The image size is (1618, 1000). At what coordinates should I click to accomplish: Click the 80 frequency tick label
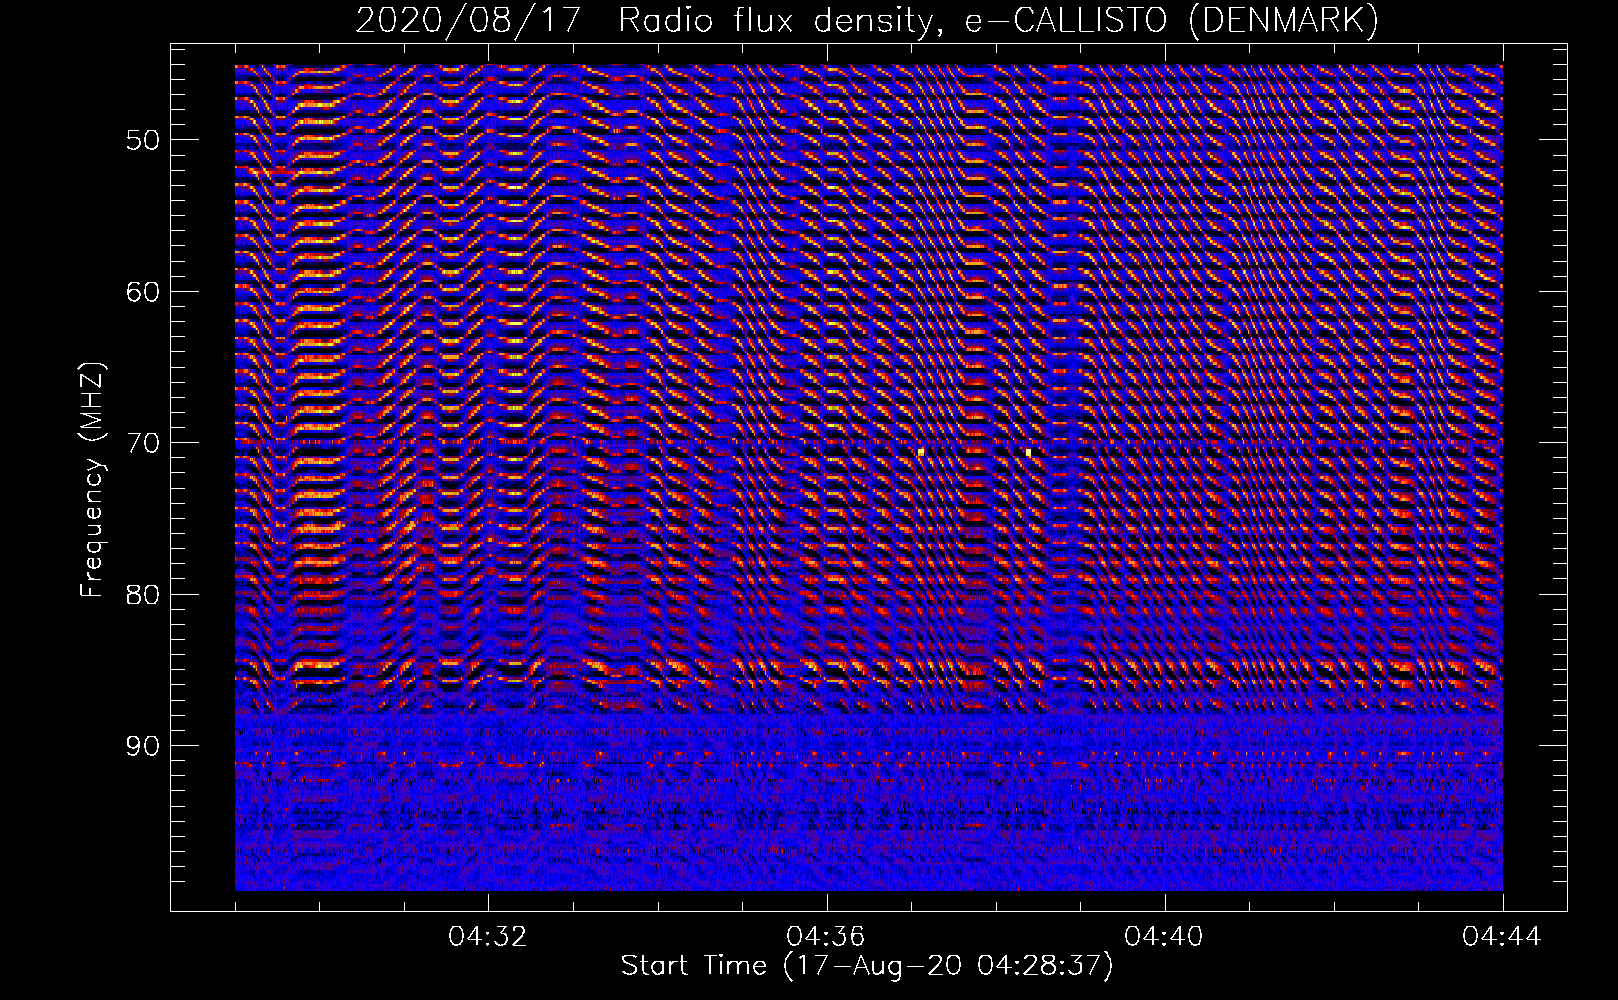pyautogui.click(x=141, y=594)
